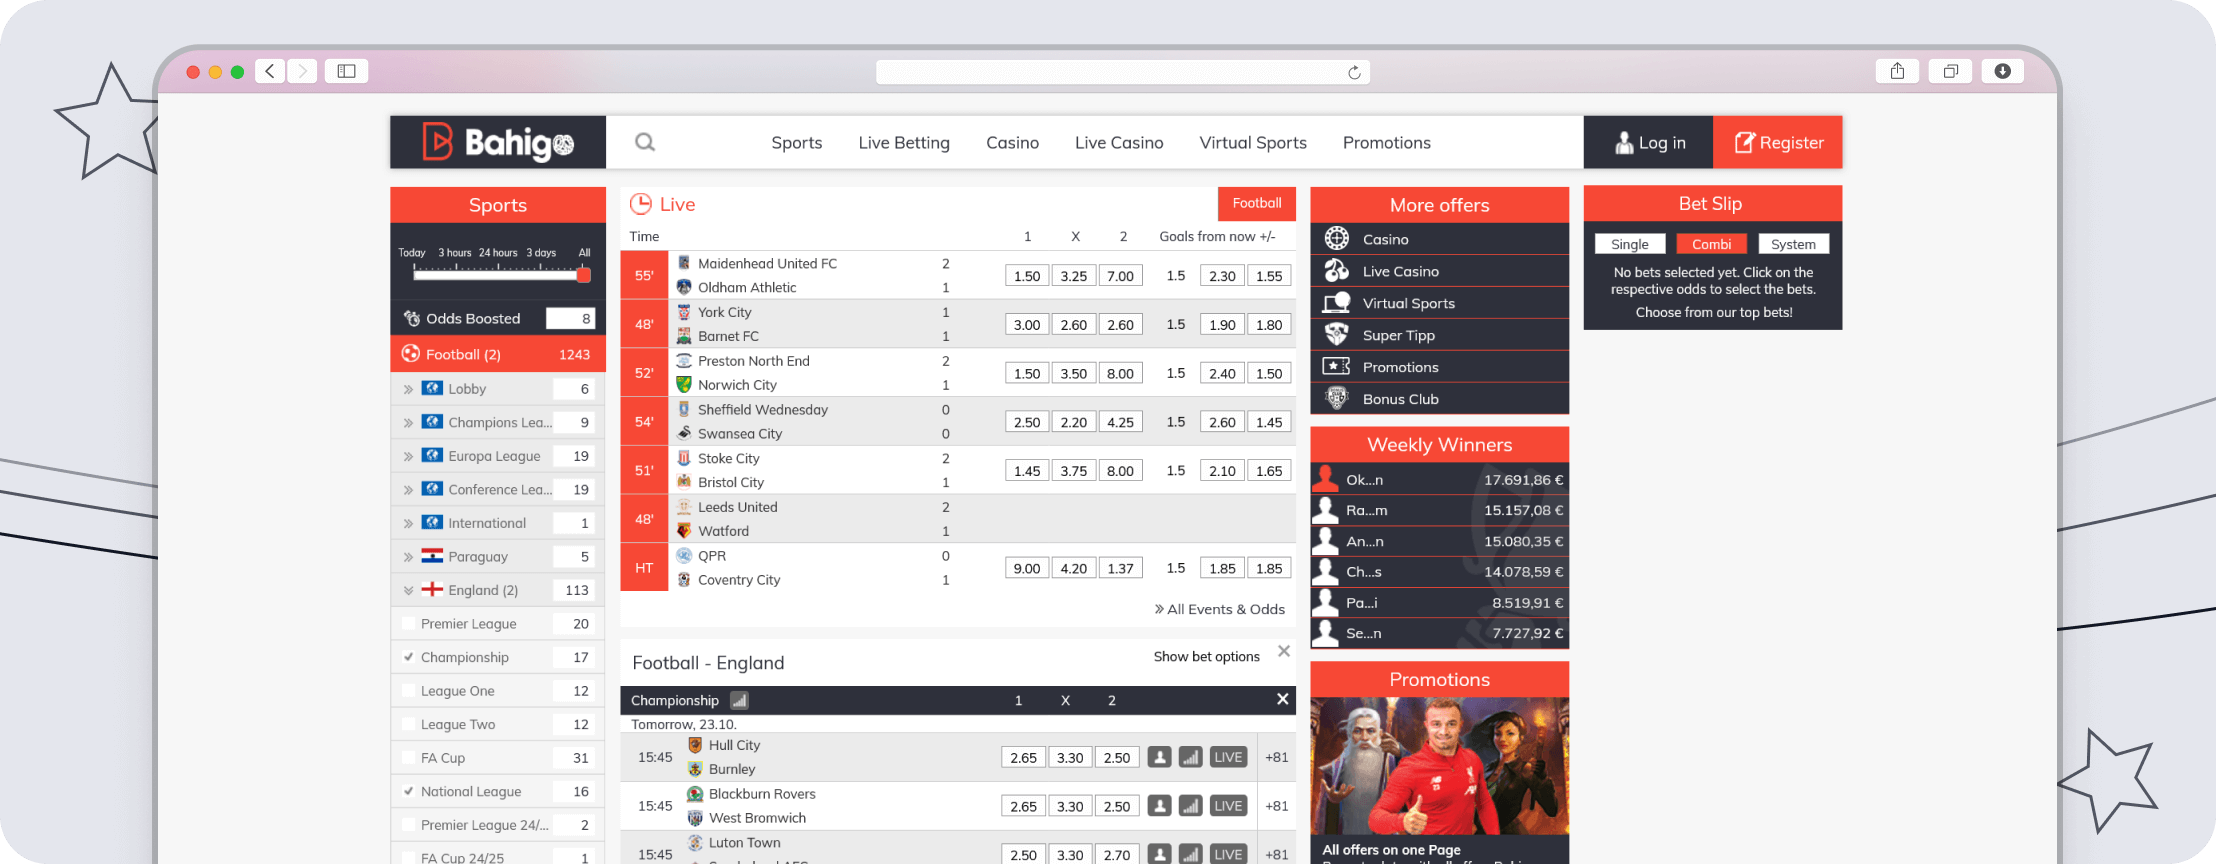Open statistics icon for Hull City match
The width and height of the screenshot is (2216, 864).
[x=1190, y=757]
